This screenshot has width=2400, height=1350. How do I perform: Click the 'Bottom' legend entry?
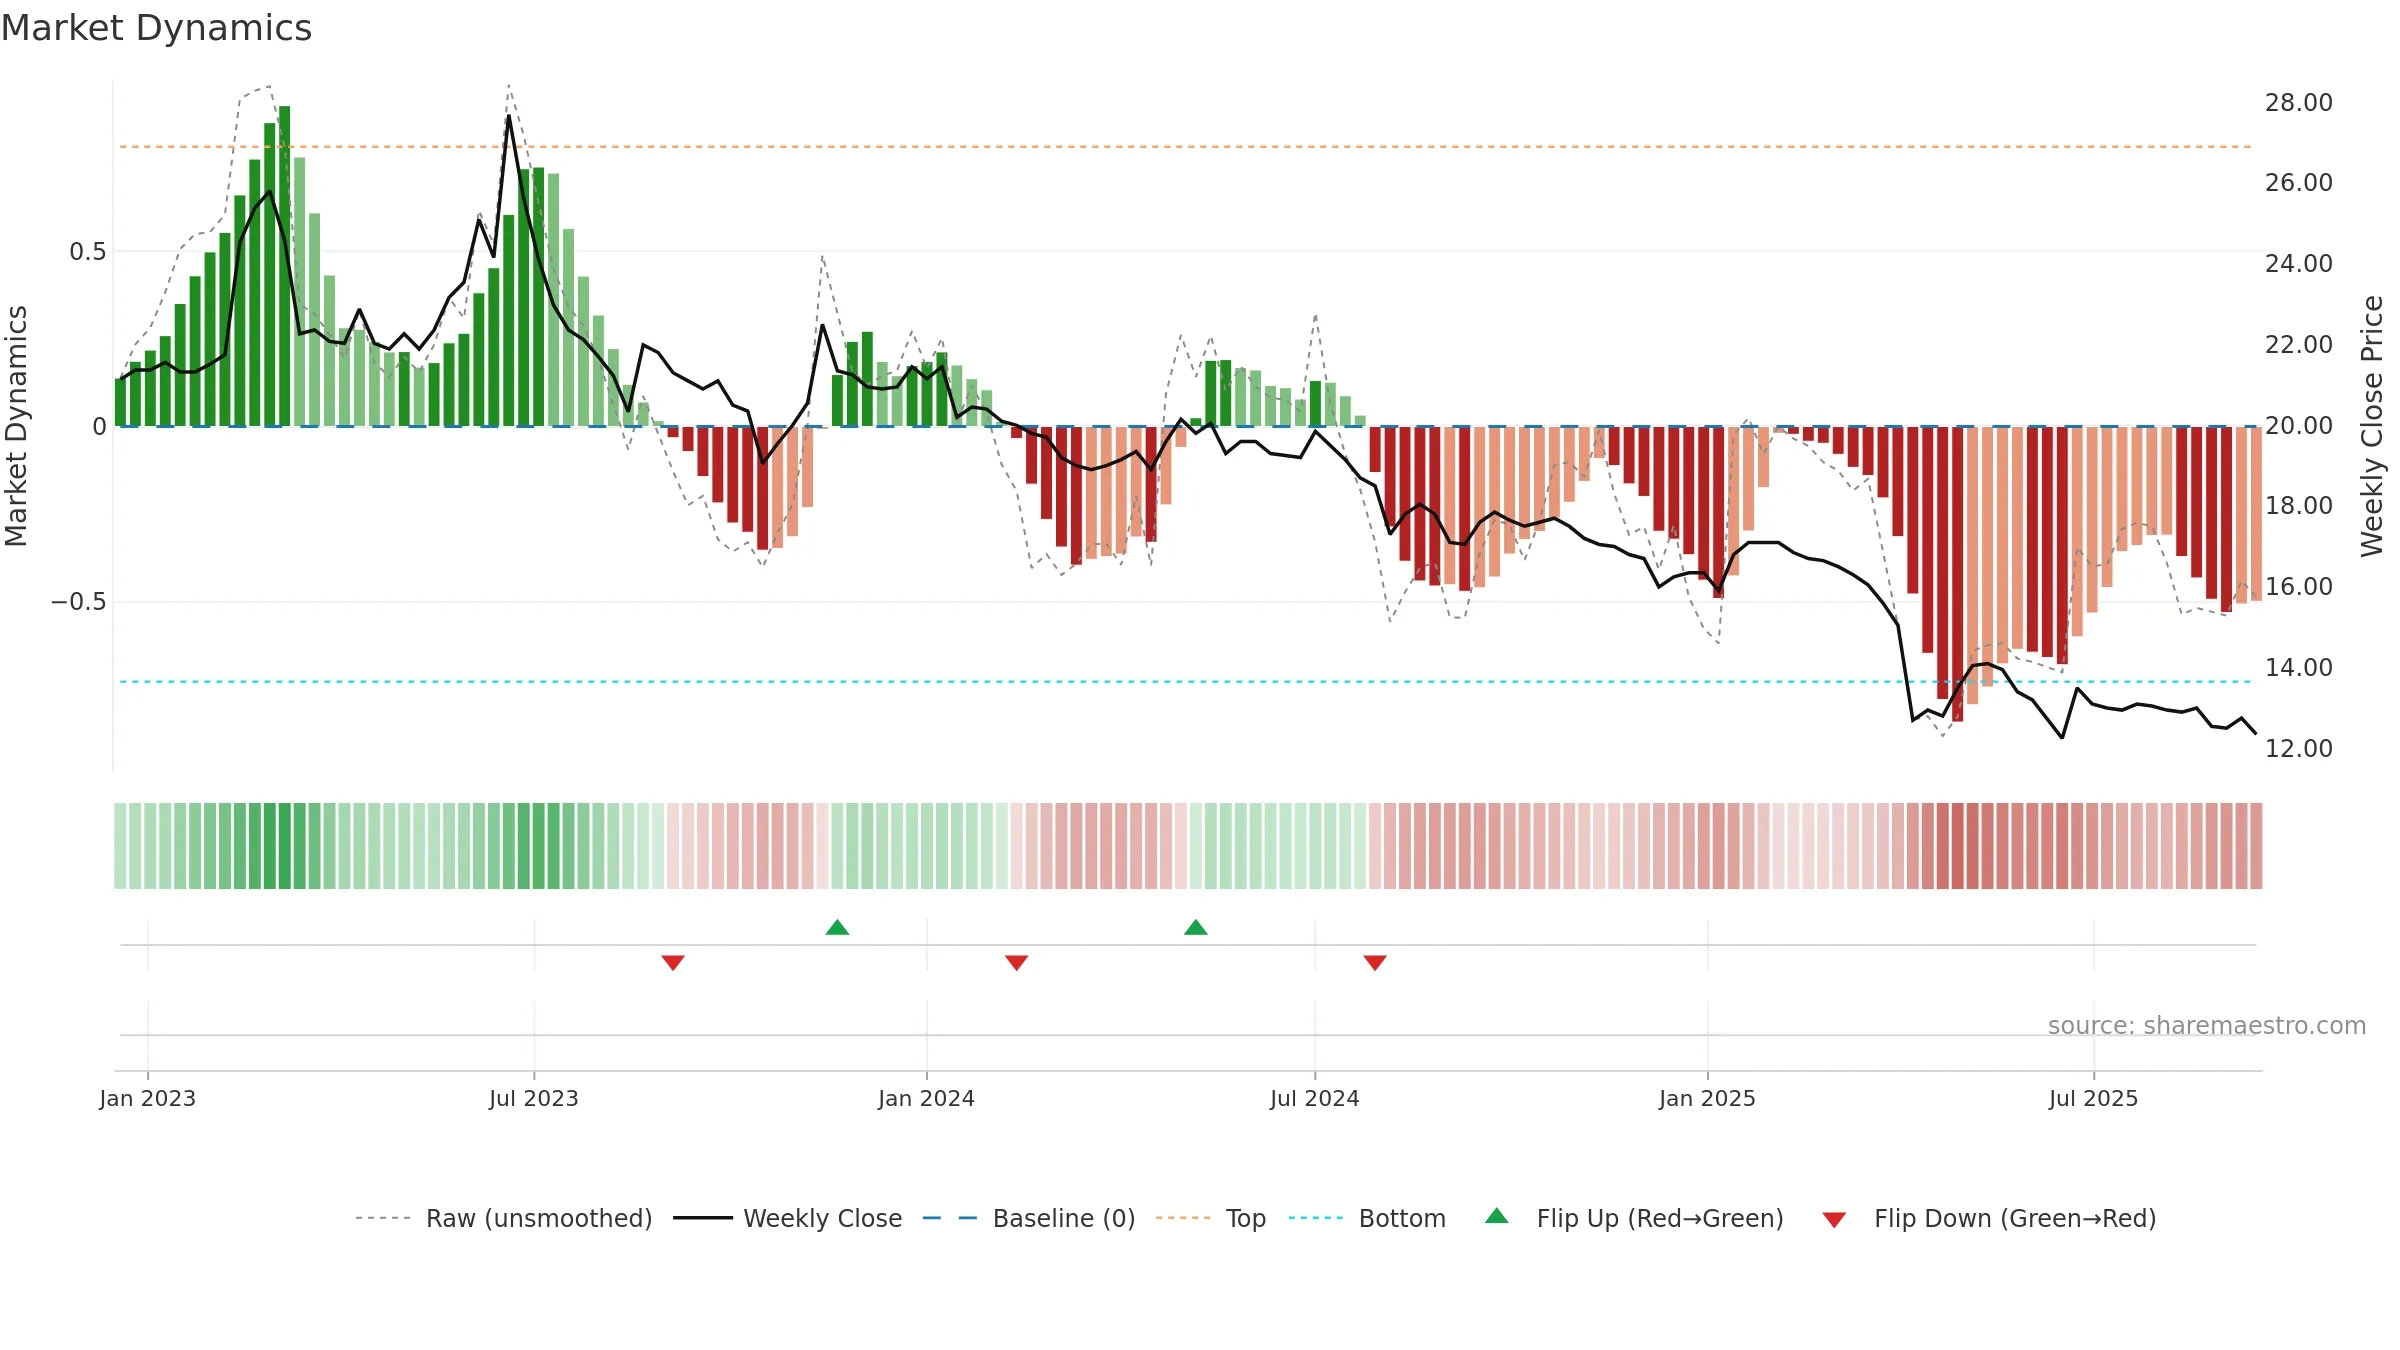pos(1367,1218)
